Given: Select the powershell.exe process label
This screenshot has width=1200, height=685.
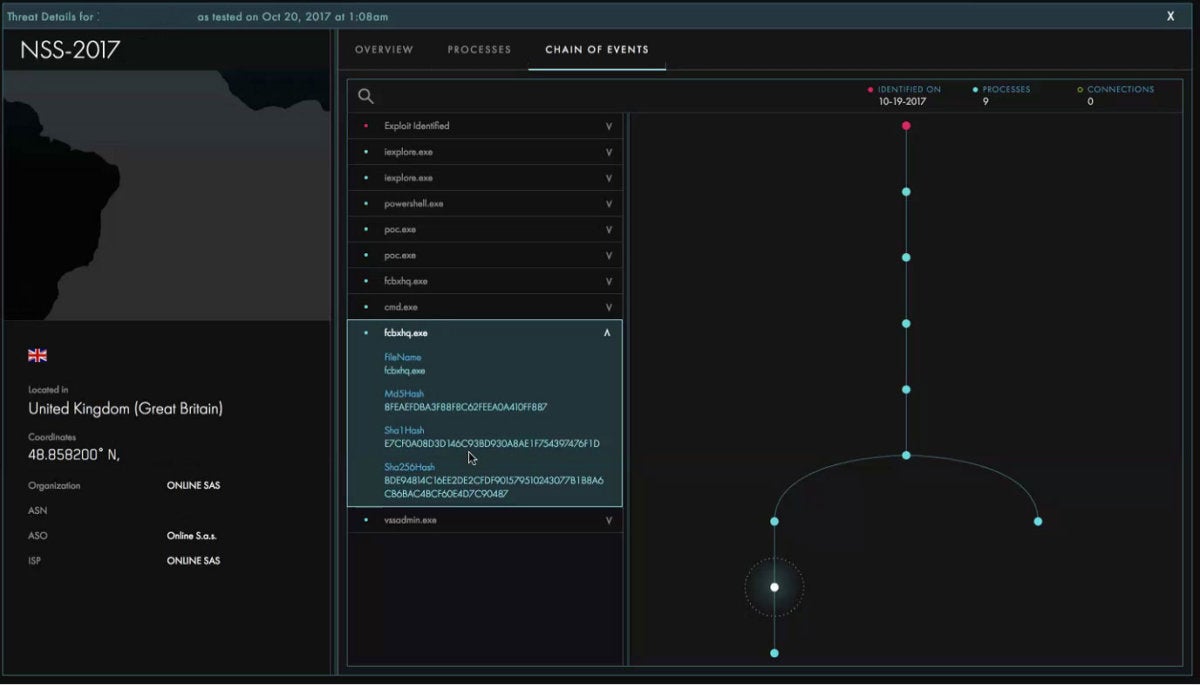Looking at the screenshot, I should point(414,204).
